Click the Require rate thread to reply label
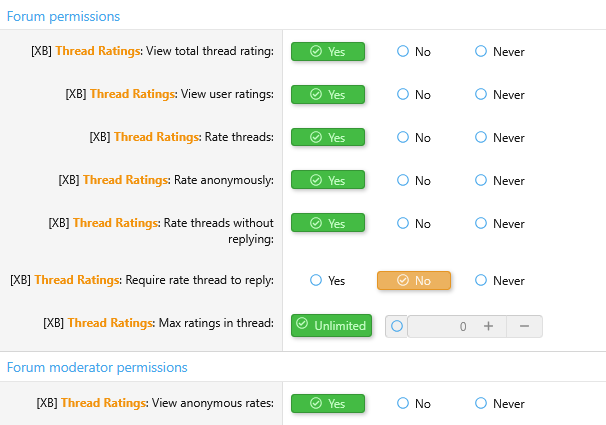Screen dimensions: 606x425 142,280
